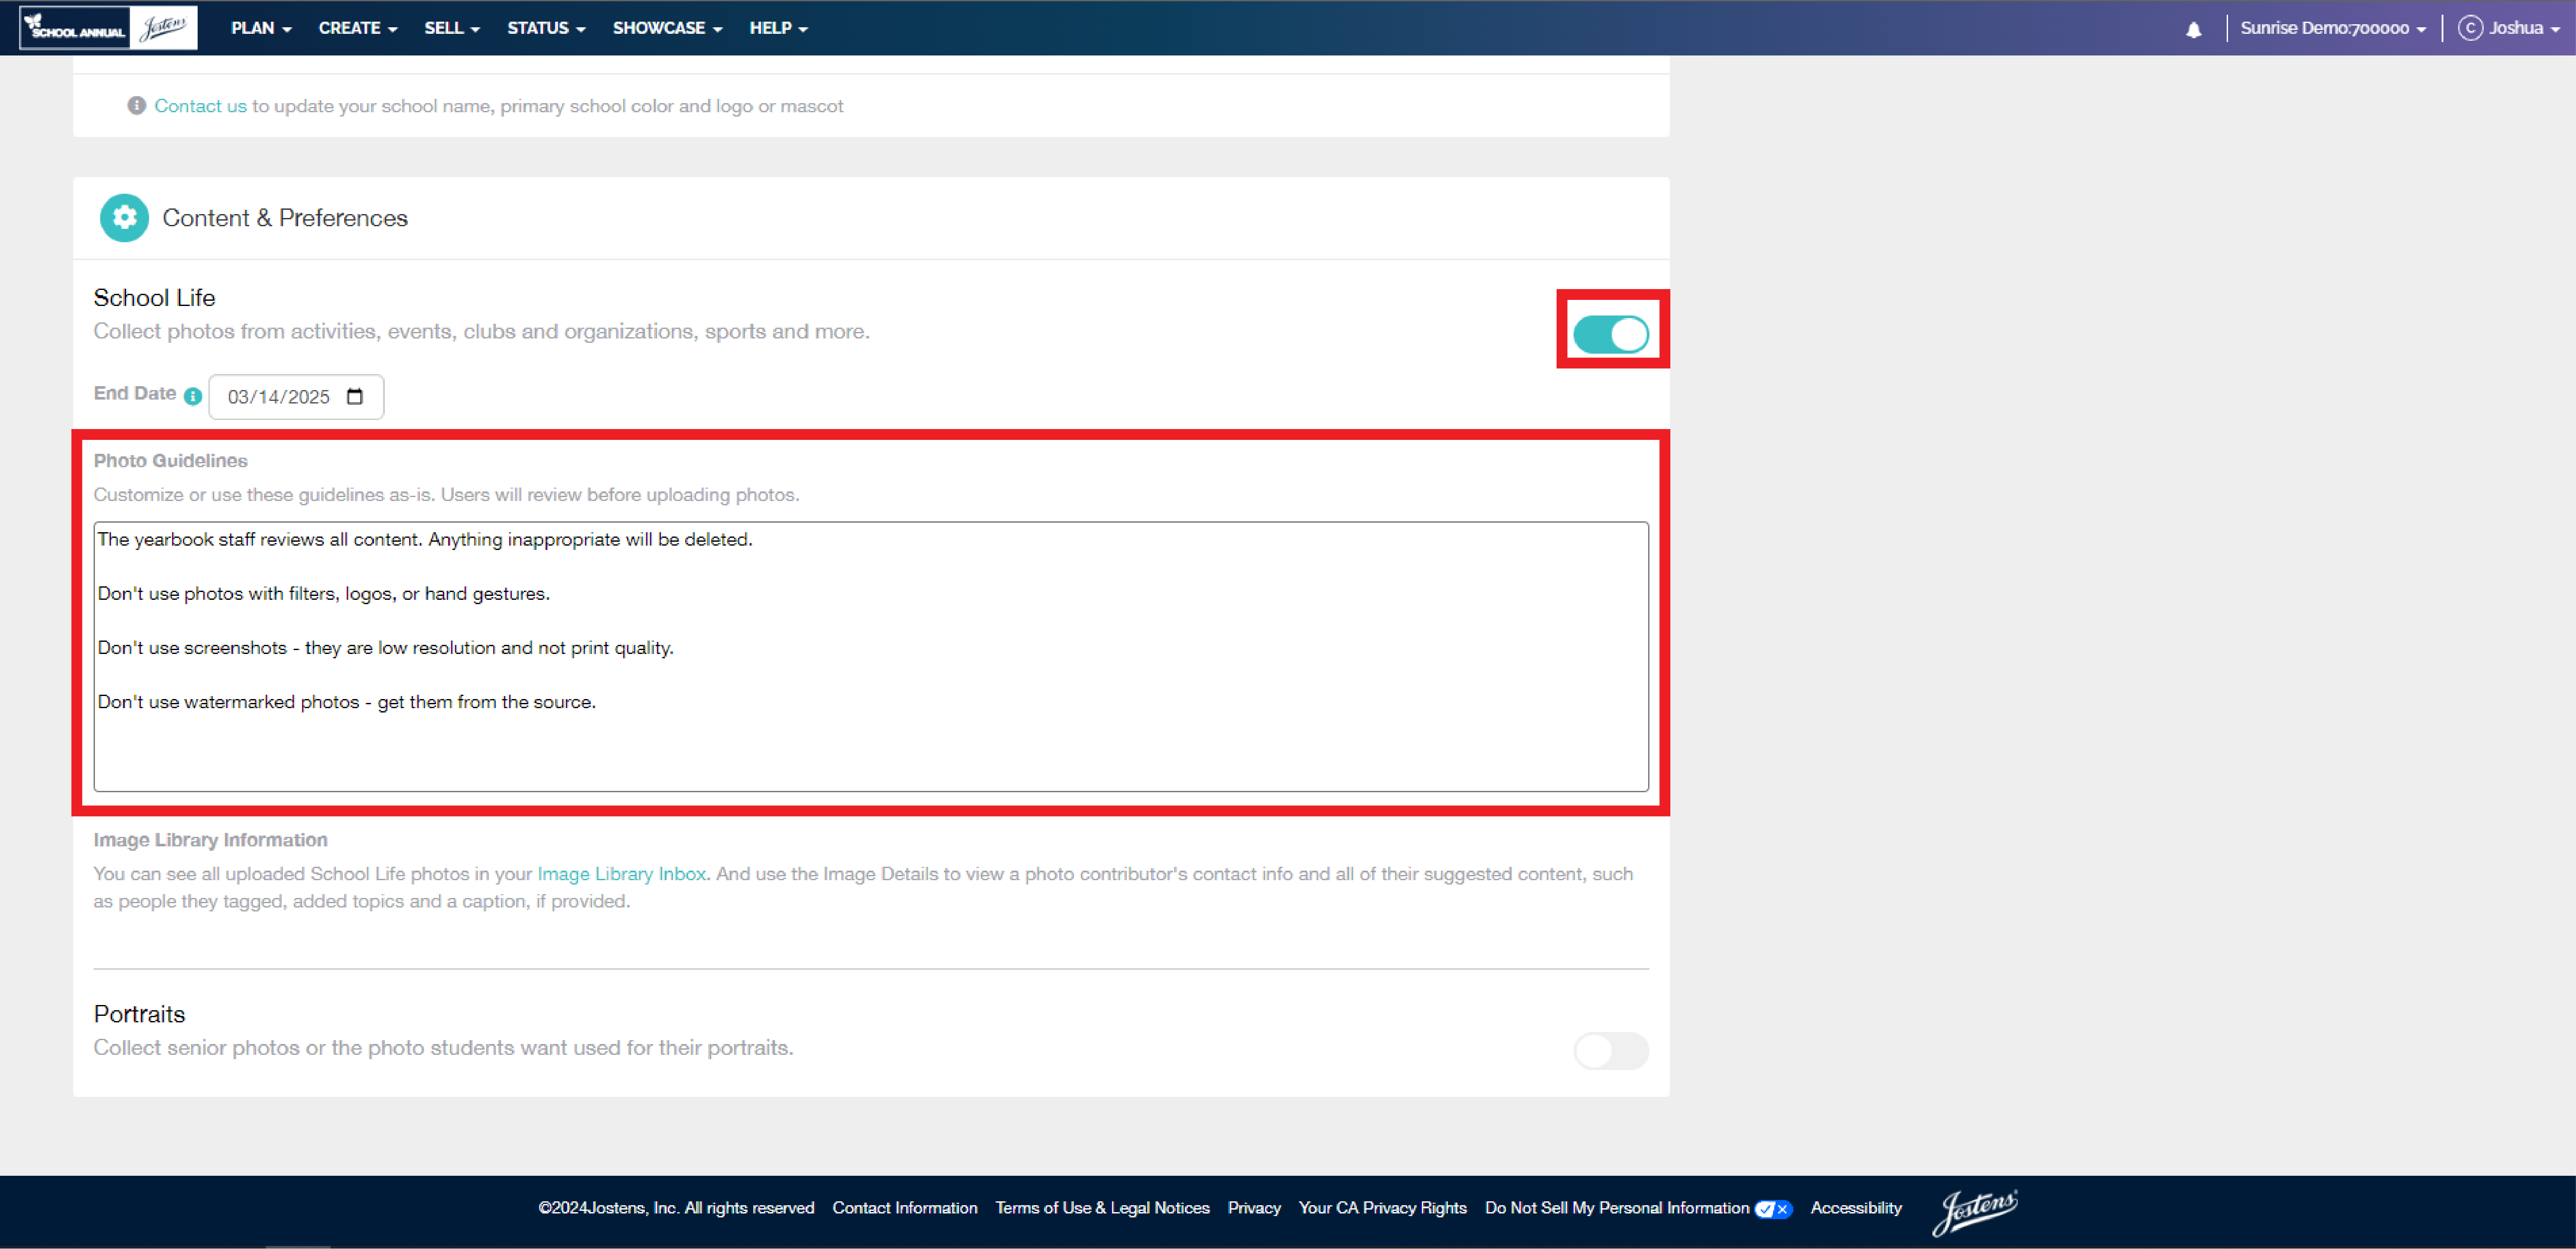Open the notifications bell

[2193, 29]
